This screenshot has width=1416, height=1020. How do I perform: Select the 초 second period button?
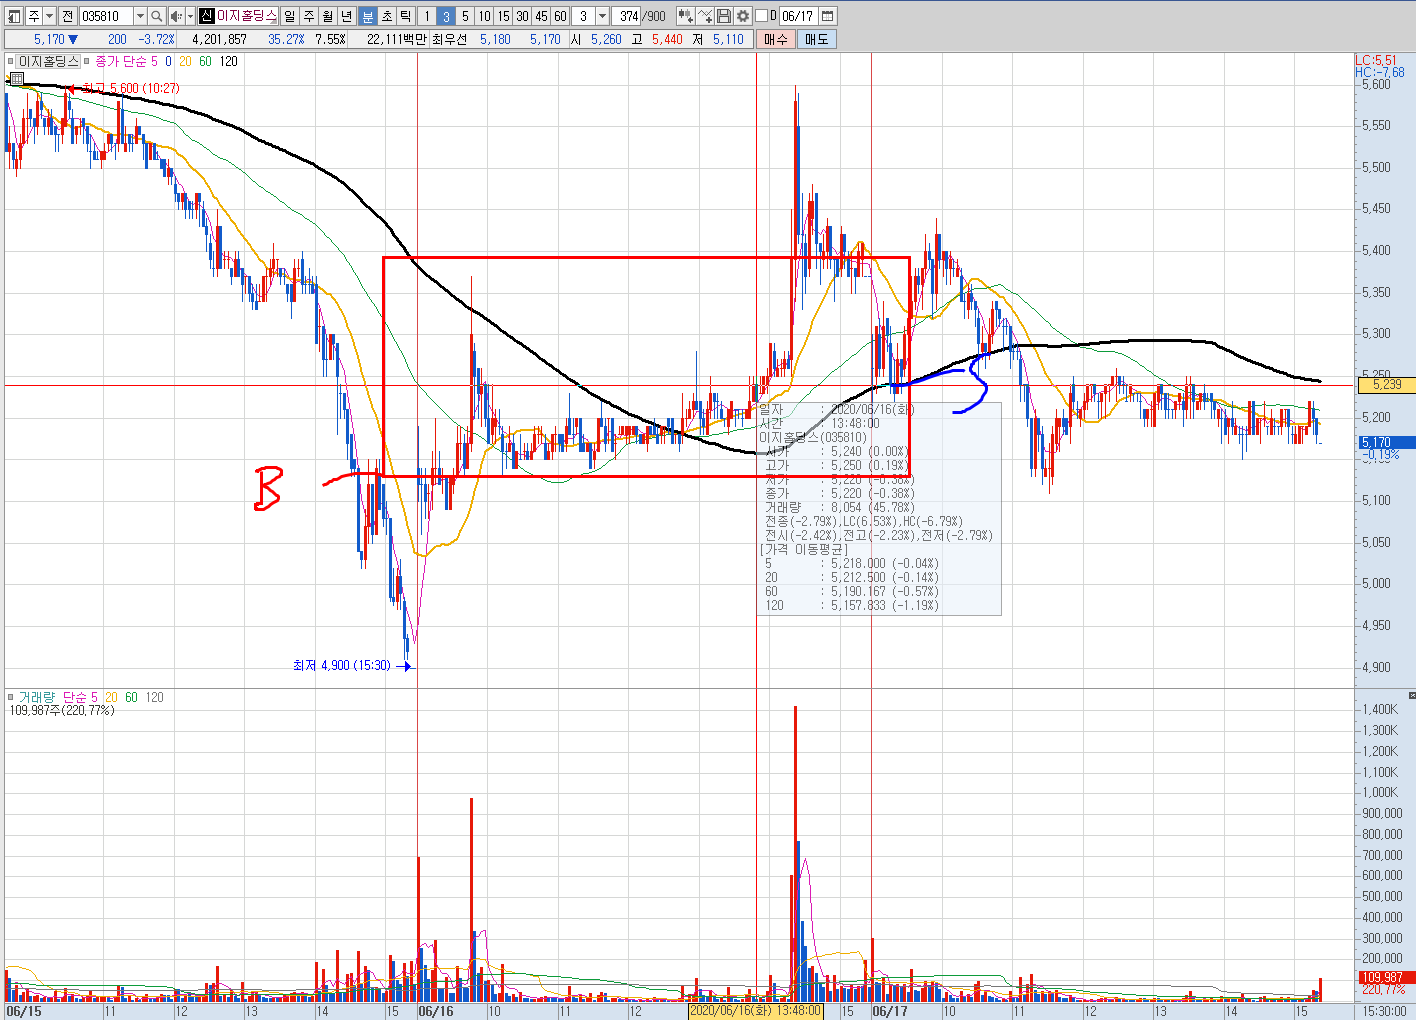tap(386, 16)
